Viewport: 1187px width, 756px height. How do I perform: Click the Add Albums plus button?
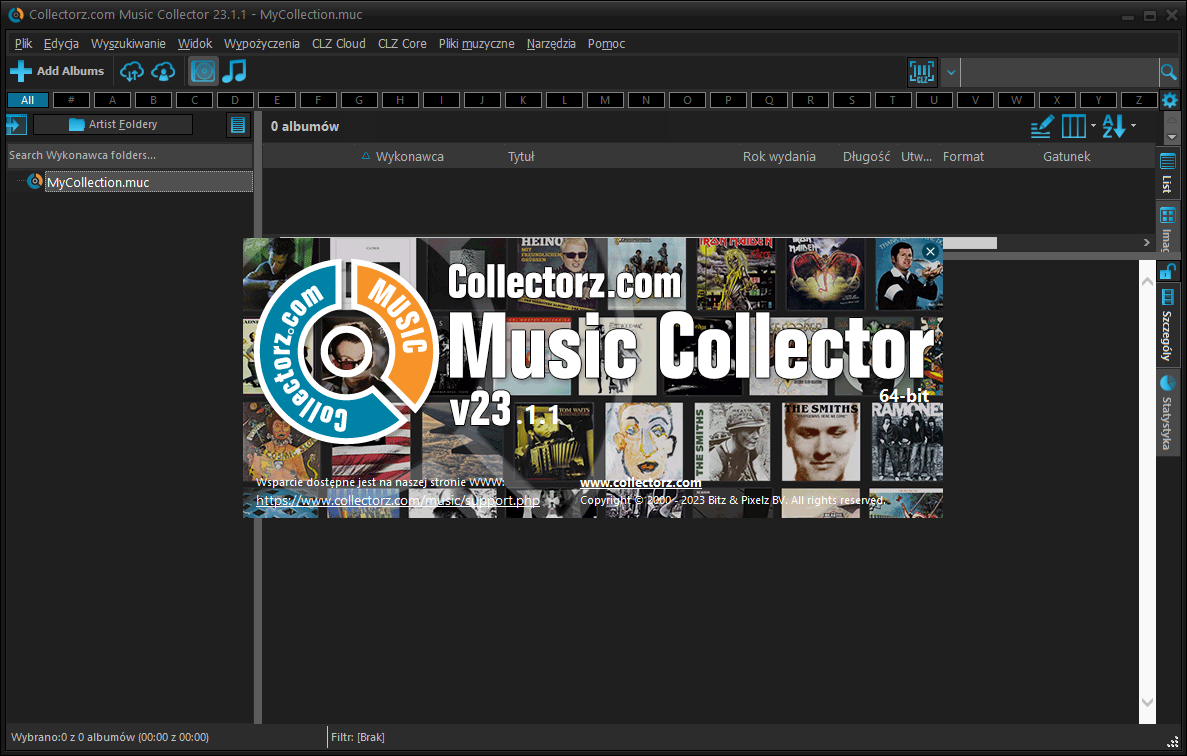point(57,71)
